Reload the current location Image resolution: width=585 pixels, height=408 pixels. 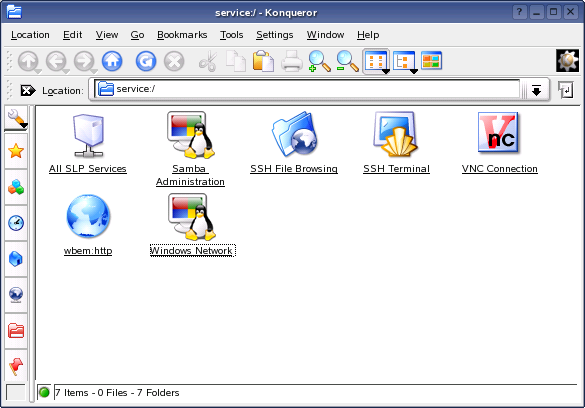pos(146,61)
